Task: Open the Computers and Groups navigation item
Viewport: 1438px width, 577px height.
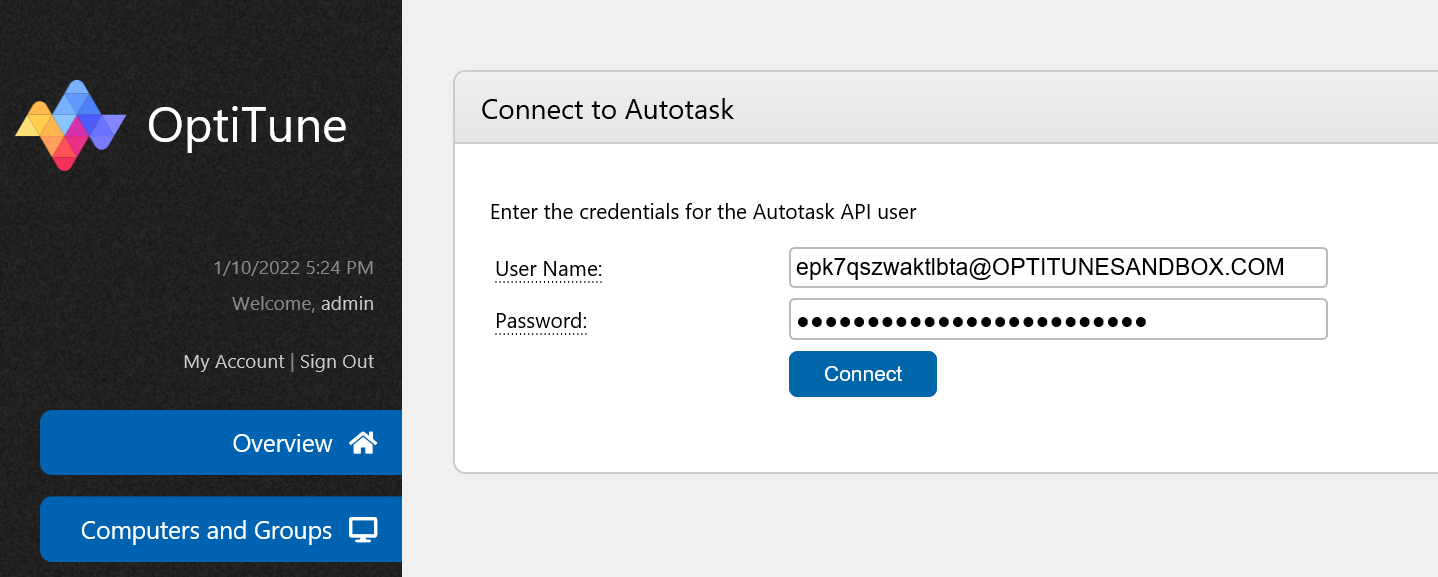Action: (x=221, y=530)
